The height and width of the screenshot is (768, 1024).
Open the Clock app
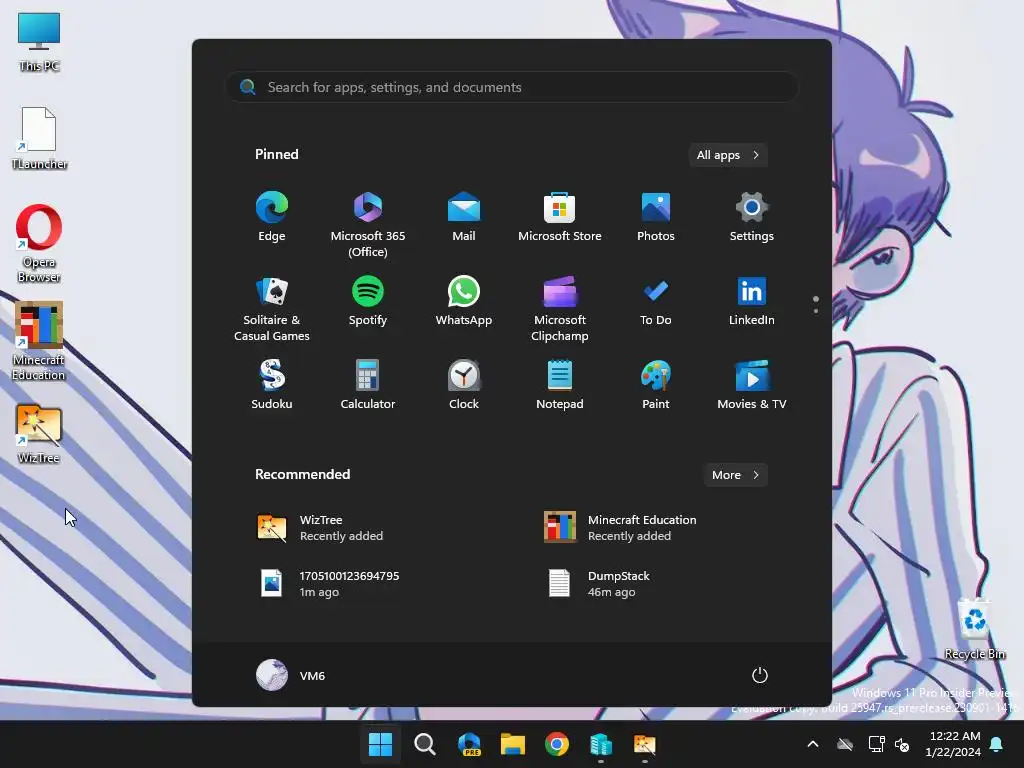tap(464, 385)
